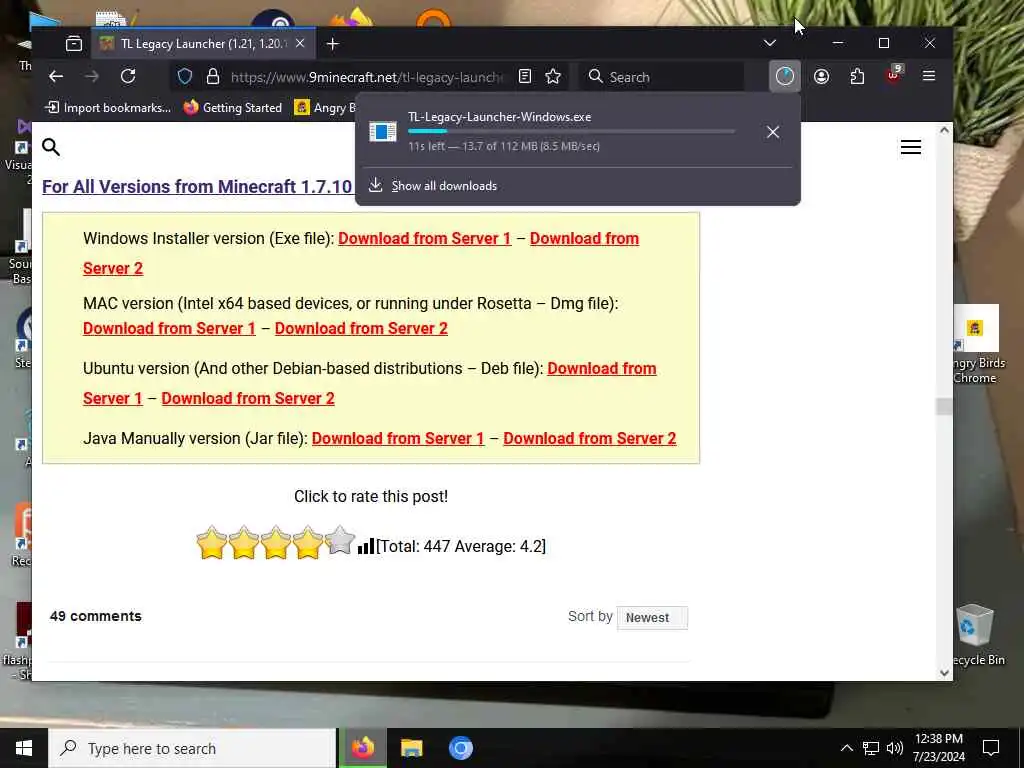Open the website search magnifier icon
The height and width of the screenshot is (768, 1024).
click(x=51, y=147)
